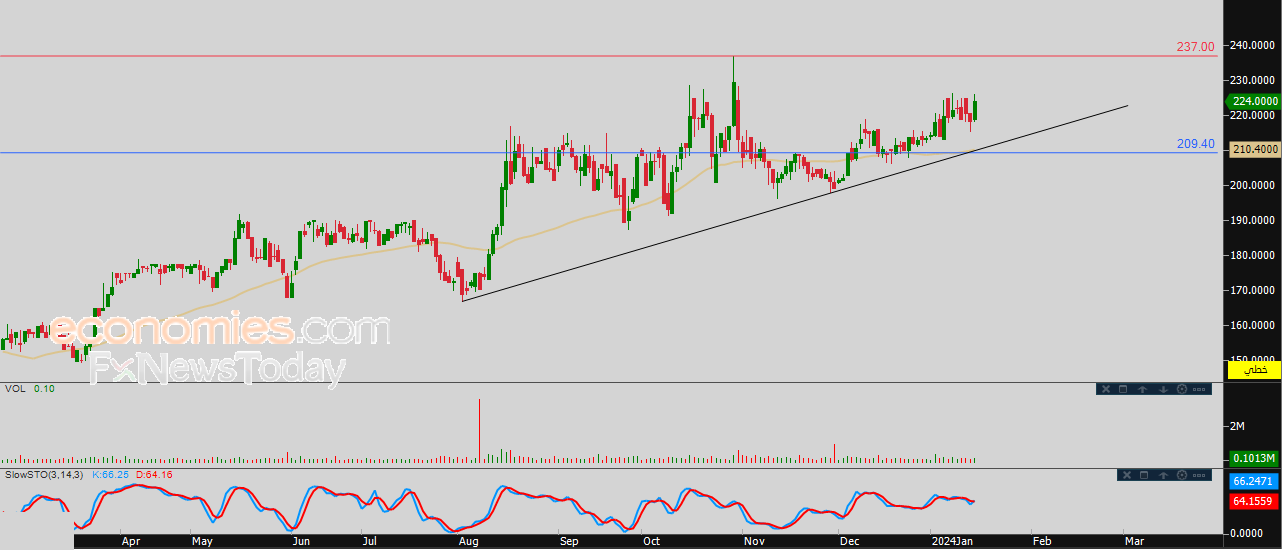Click the Aug label on time axis
Image resolution: width=1282 pixels, height=550 pixels.
click(468, 541)
